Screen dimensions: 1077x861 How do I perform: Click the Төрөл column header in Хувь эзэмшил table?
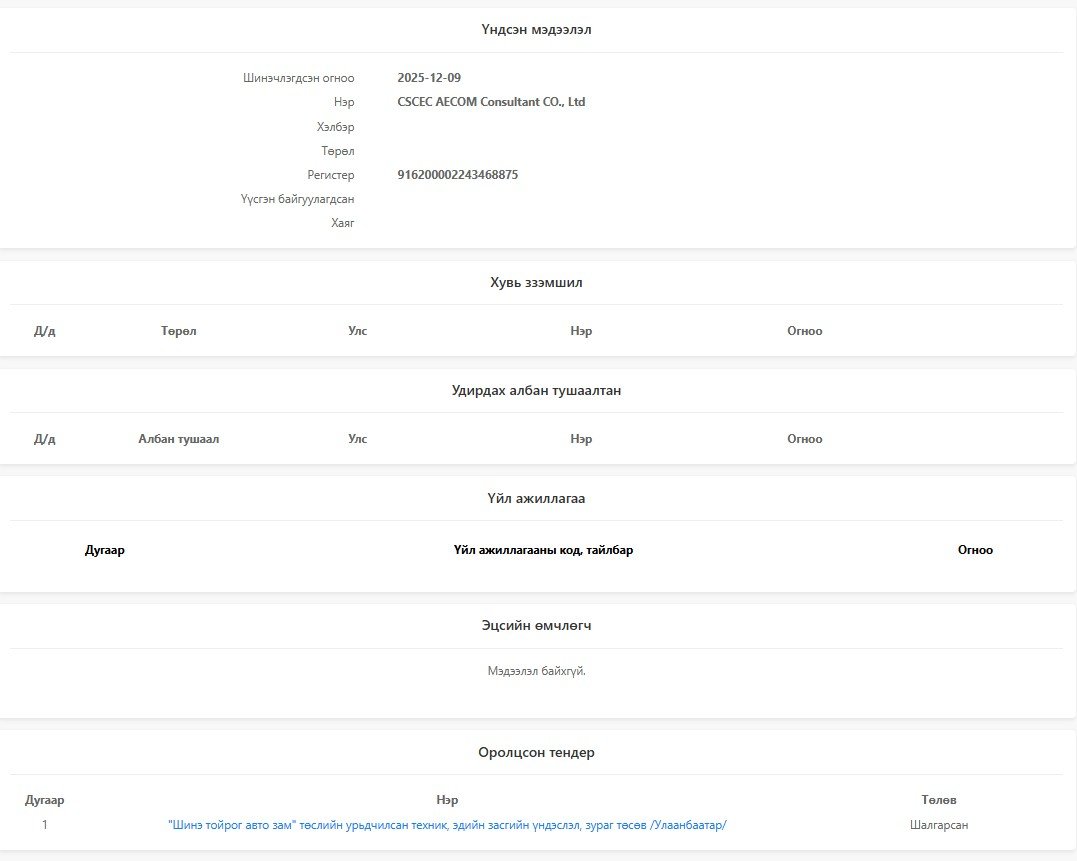178,331
